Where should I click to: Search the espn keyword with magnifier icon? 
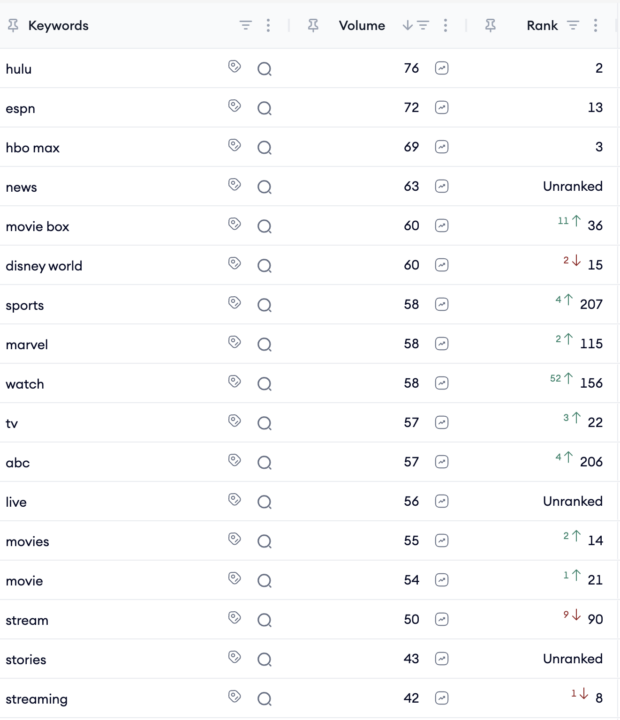(x=265, y=108)
